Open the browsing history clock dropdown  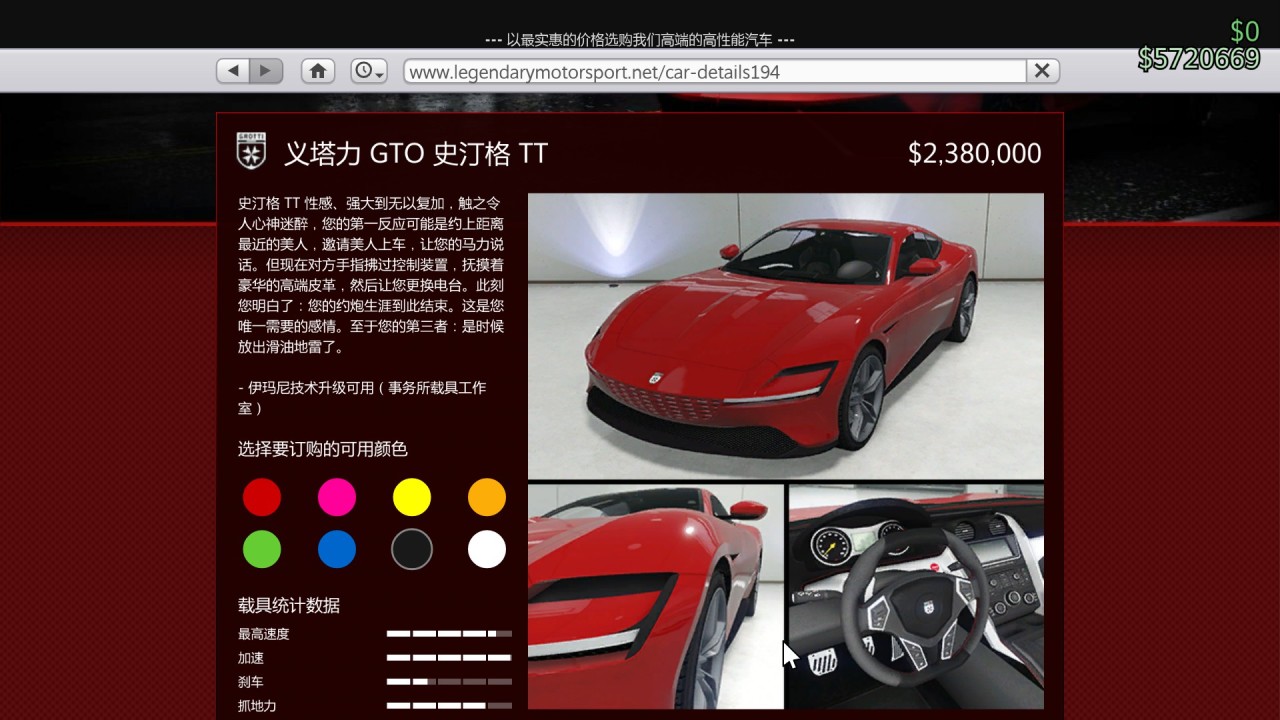tap(369, 71)
